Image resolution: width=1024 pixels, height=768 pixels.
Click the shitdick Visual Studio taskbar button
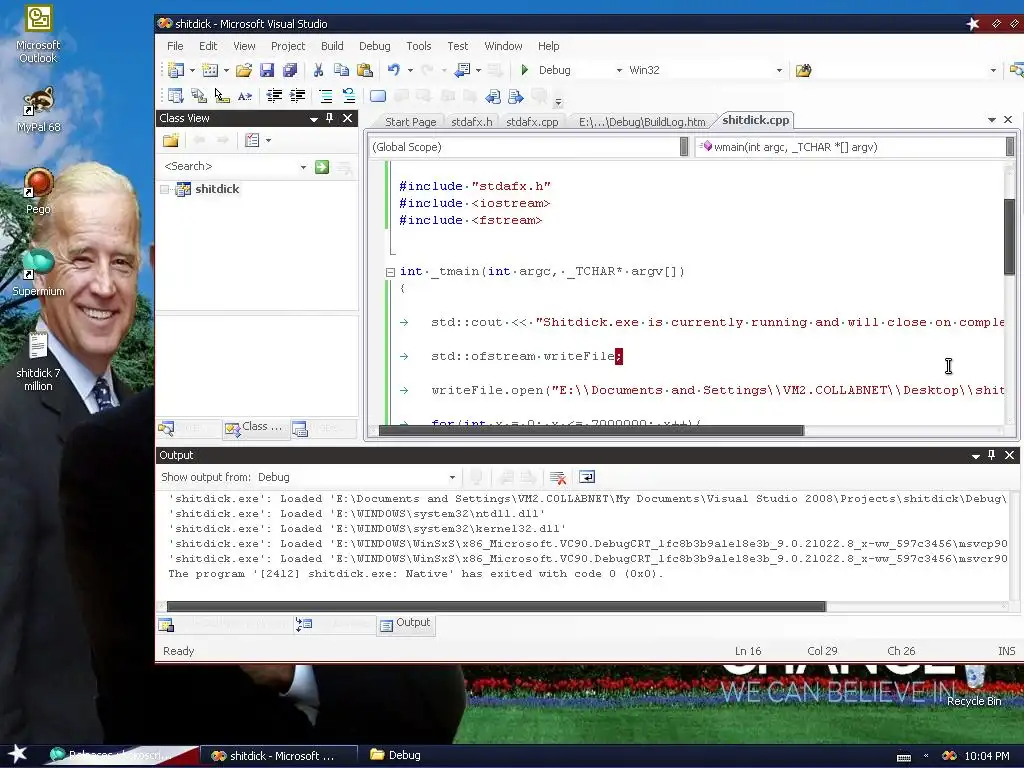[x=279, y=756]
